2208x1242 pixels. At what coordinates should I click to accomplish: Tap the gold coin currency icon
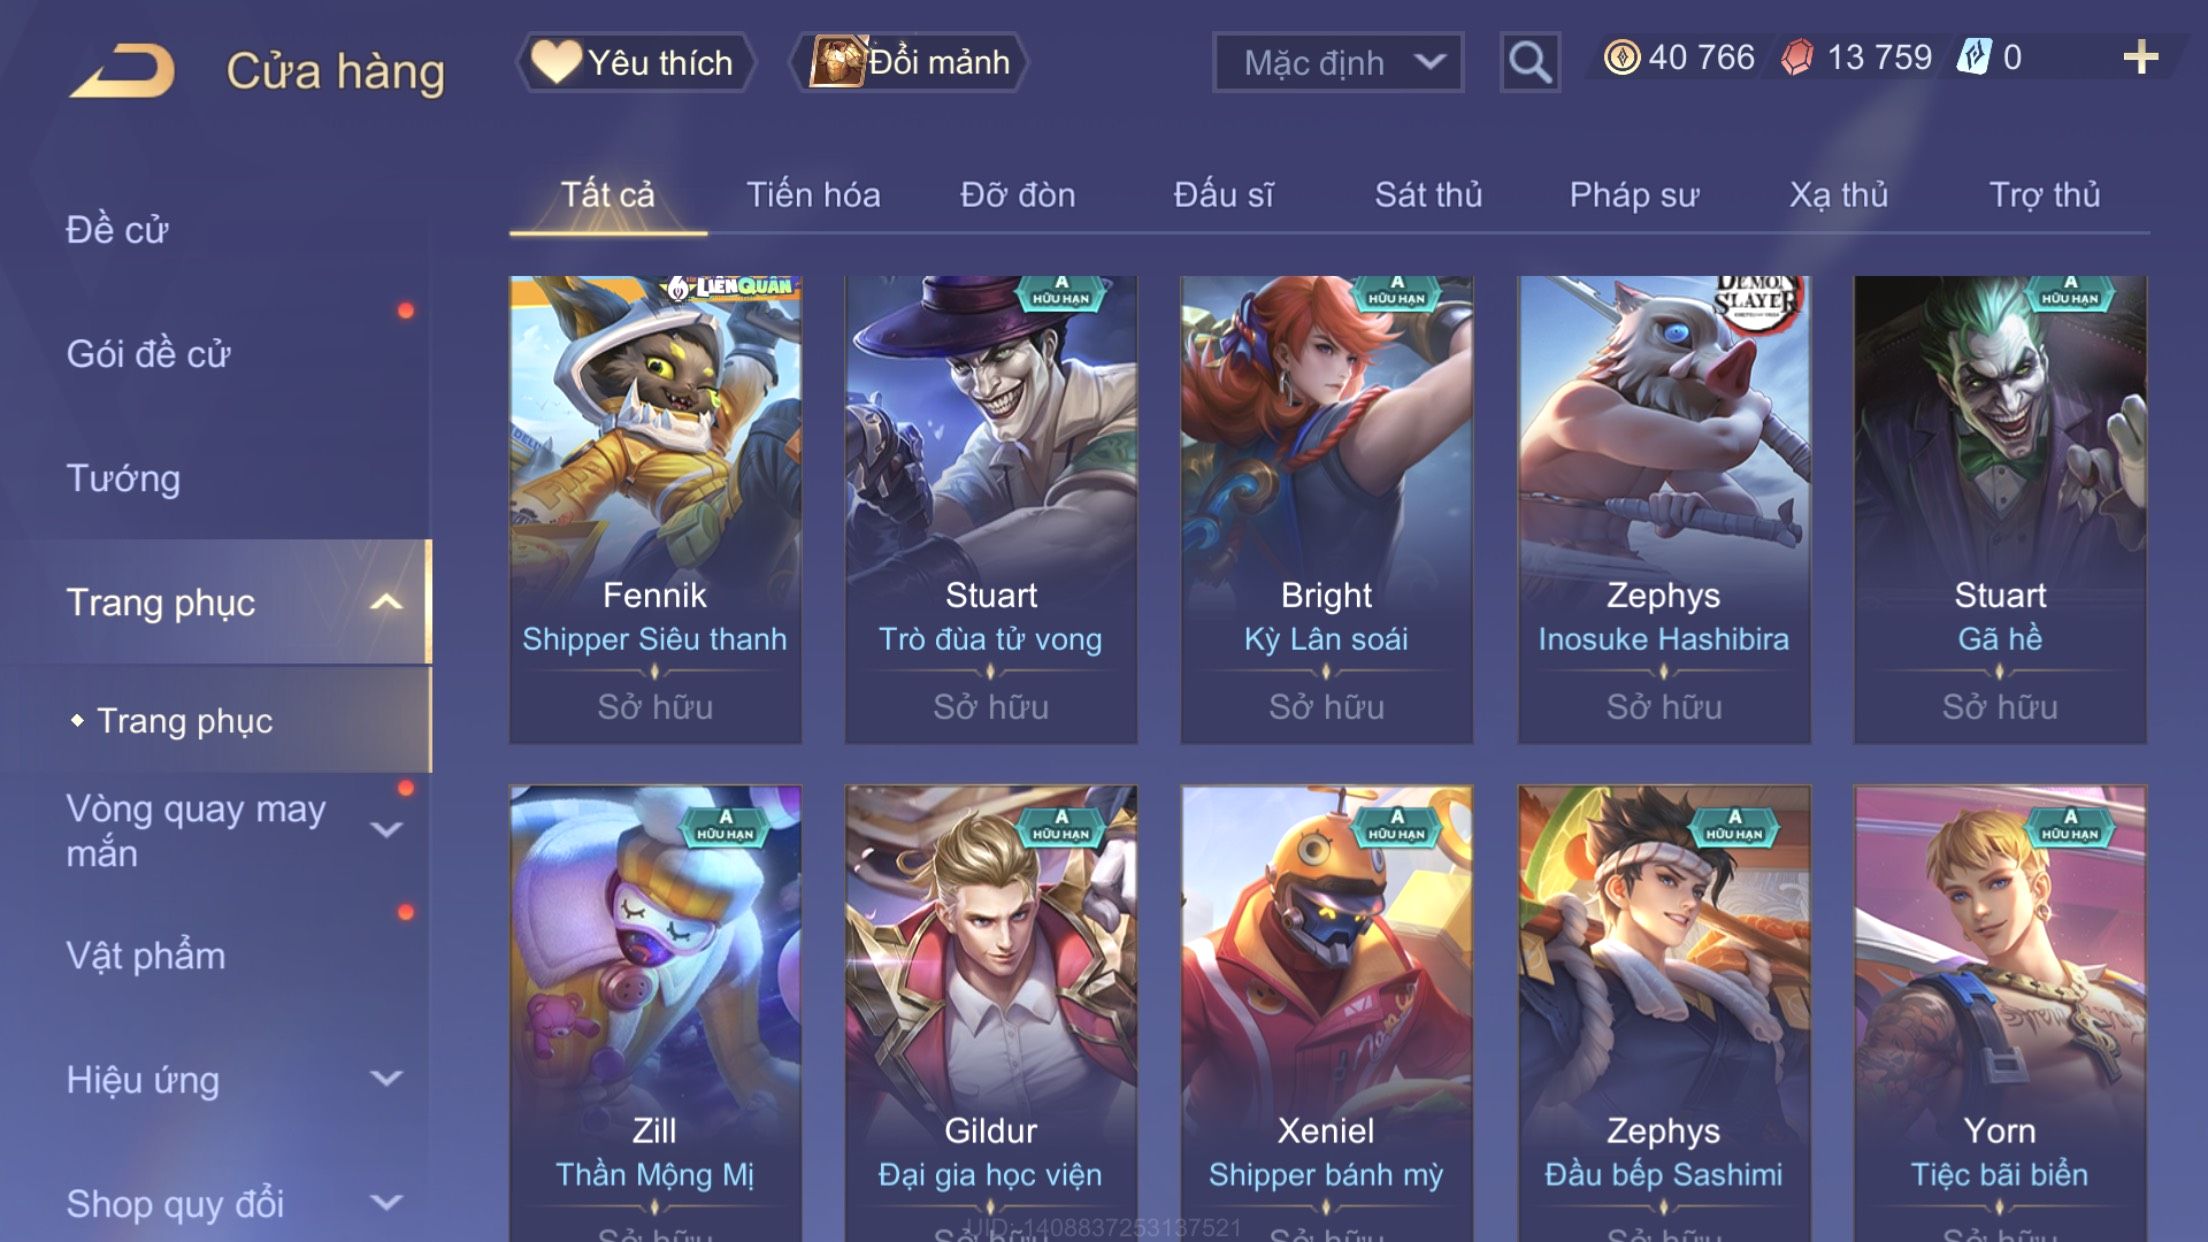coord(1621,57)
